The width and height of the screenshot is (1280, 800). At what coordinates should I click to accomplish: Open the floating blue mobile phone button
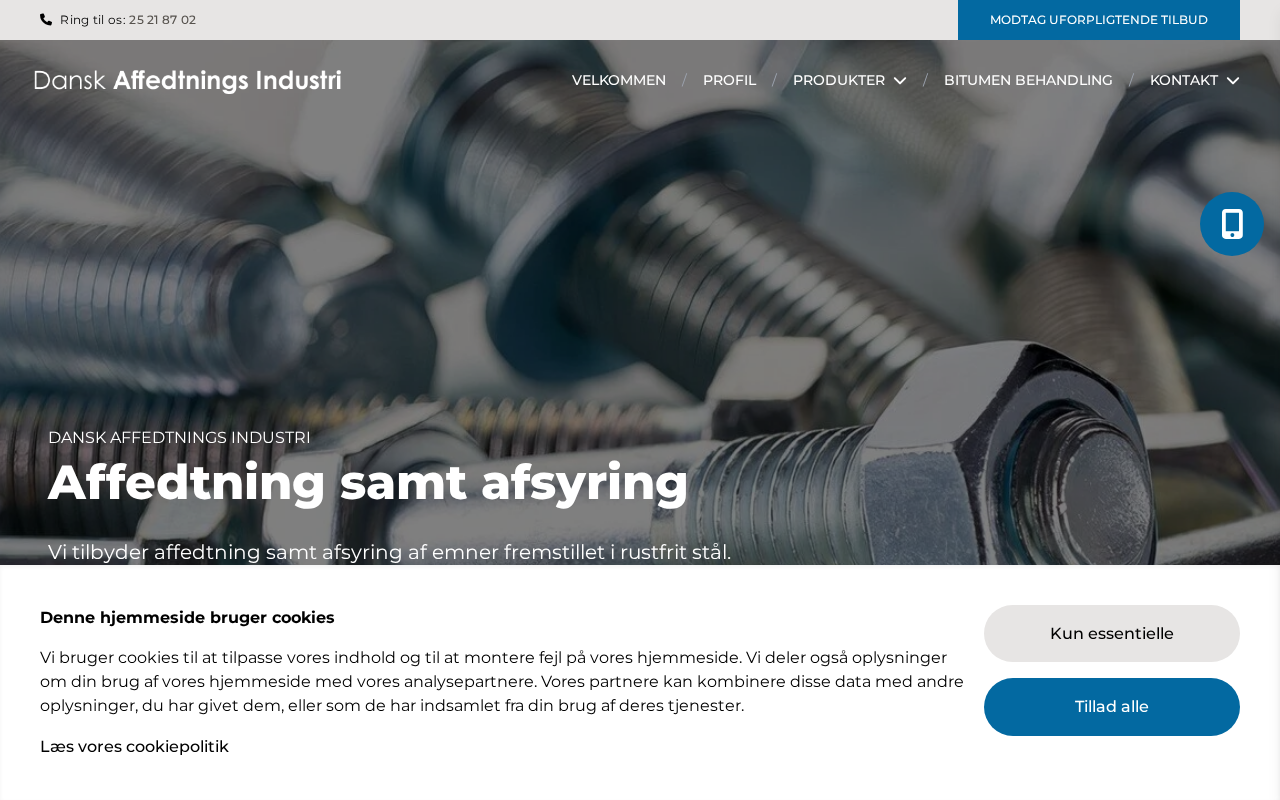[x=1232, y=224]
